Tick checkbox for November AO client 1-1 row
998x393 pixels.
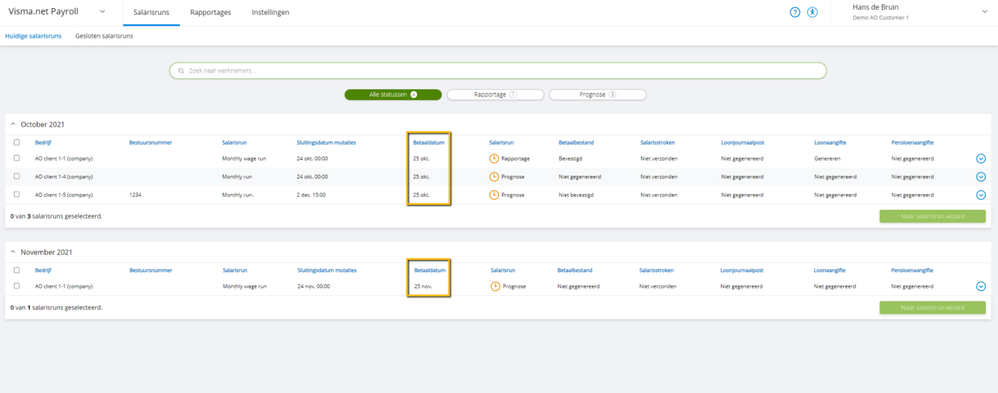point(17,286)
